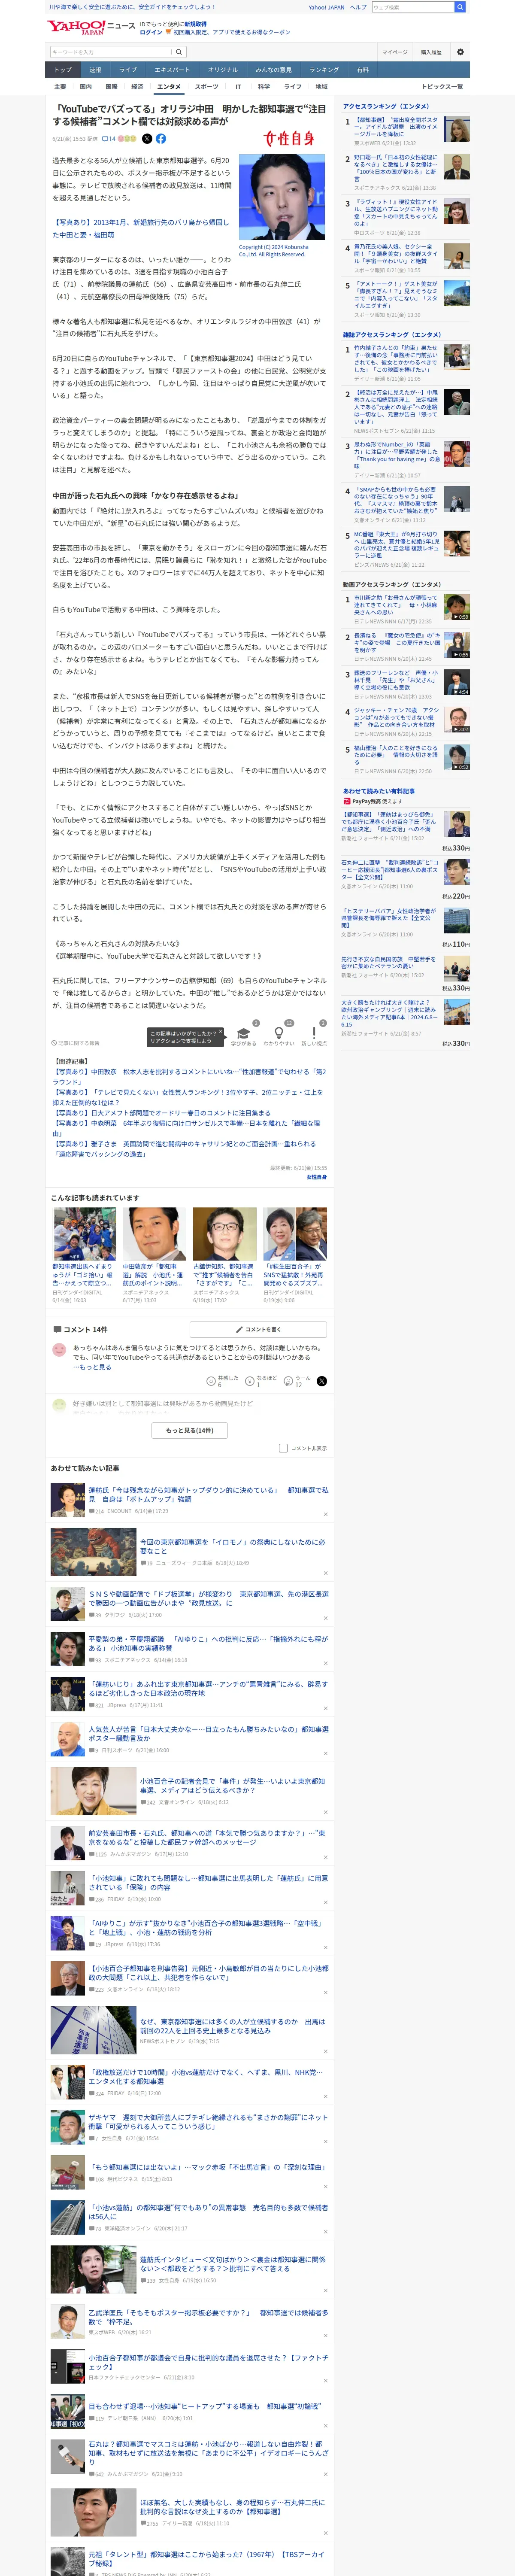Select ライブ tab in navigation
This screenshot has height=2576, width=515.
point(128,70)
